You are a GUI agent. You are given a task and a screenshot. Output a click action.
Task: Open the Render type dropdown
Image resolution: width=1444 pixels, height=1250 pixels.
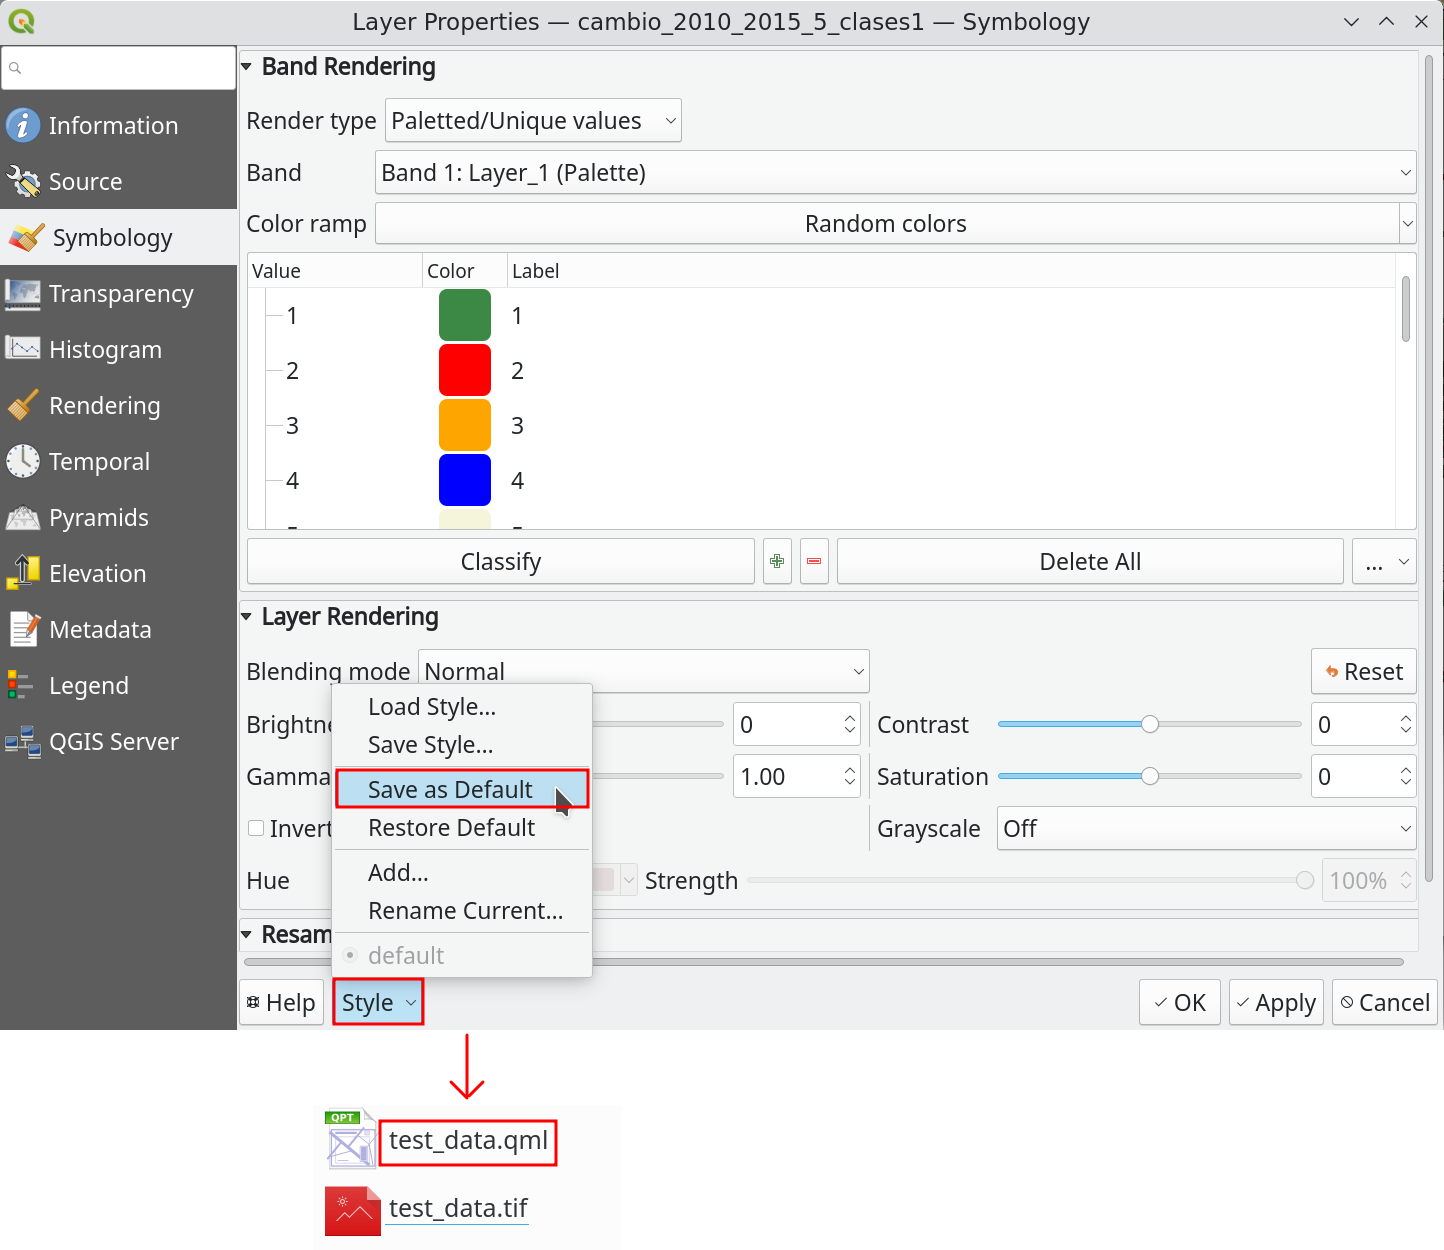pyautogui.click(x=533, y=121)
